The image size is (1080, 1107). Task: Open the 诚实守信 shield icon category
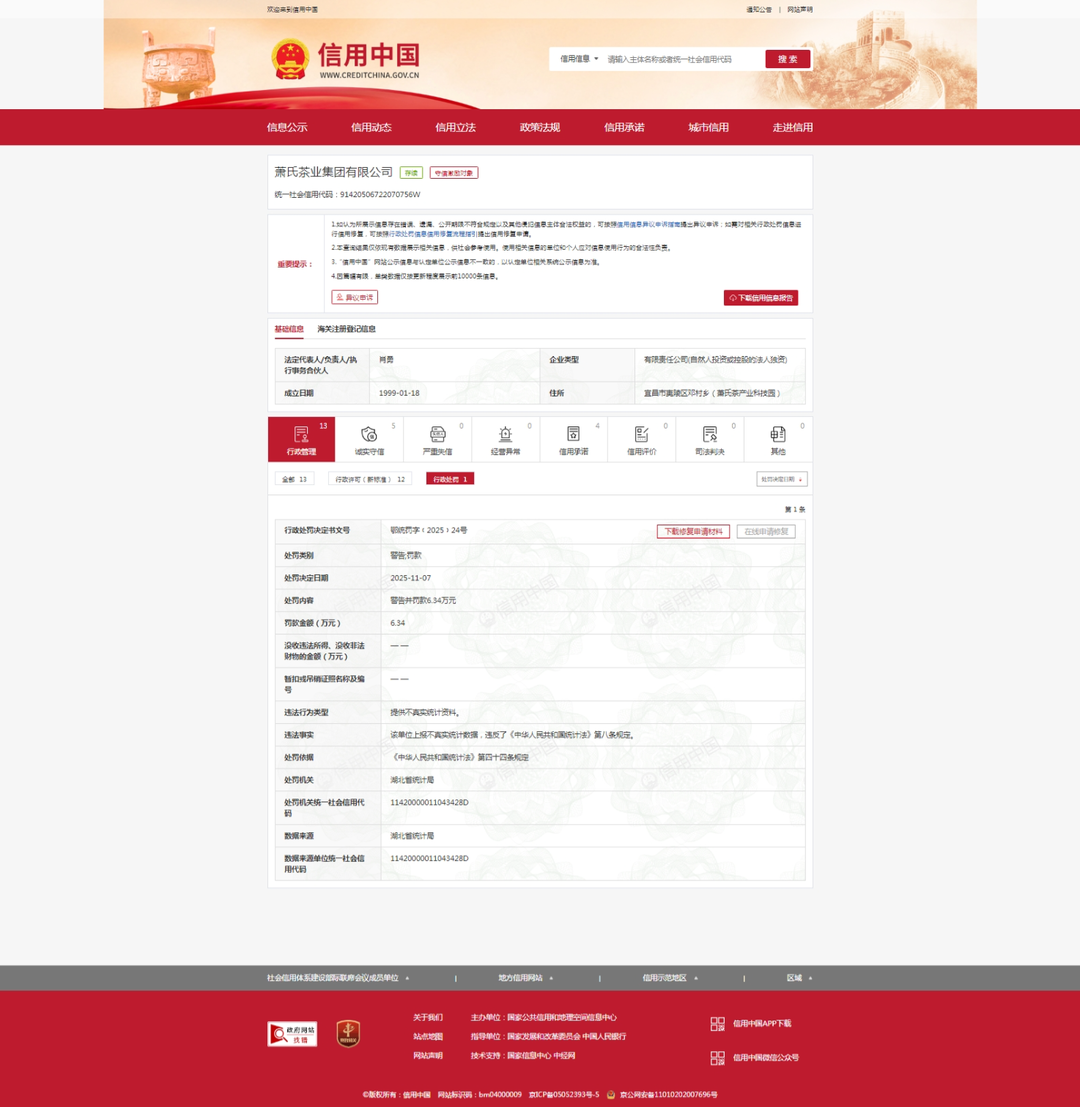point(369,435)
